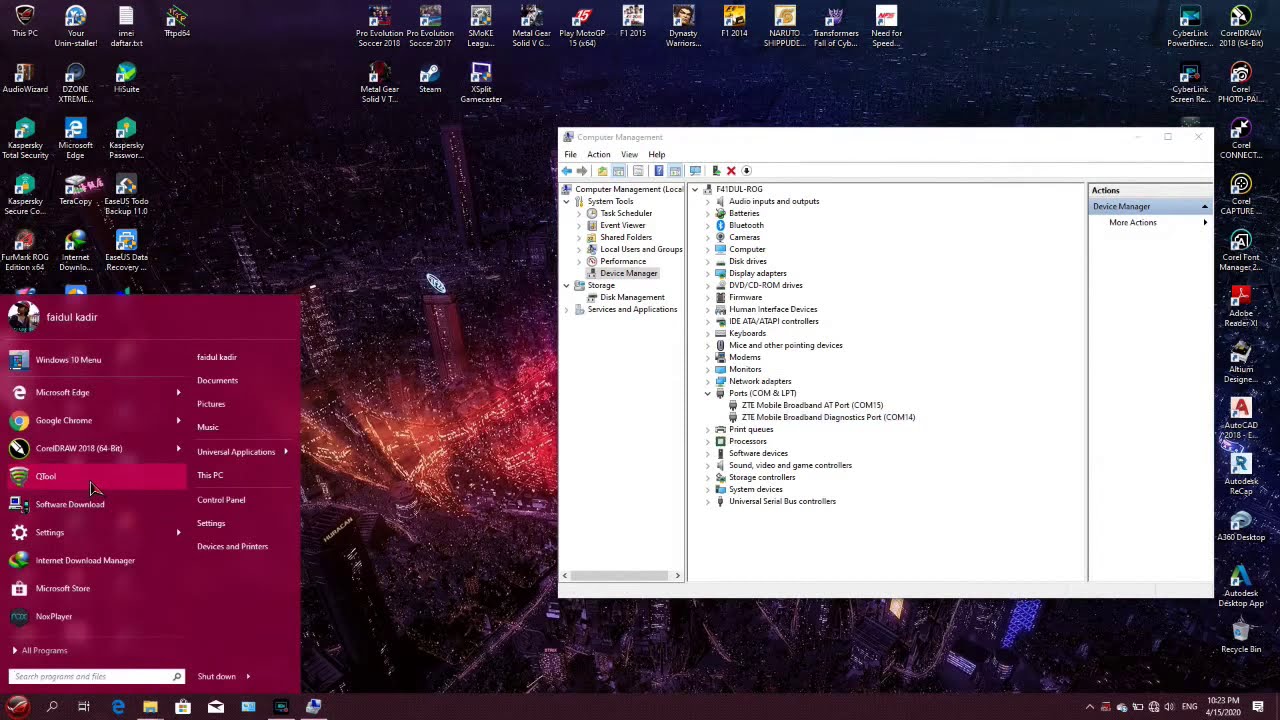This screenshot has width=1280, height=720.
Task: Click the Back arrow in Computer Management toolbar
Action: point(567,171)
